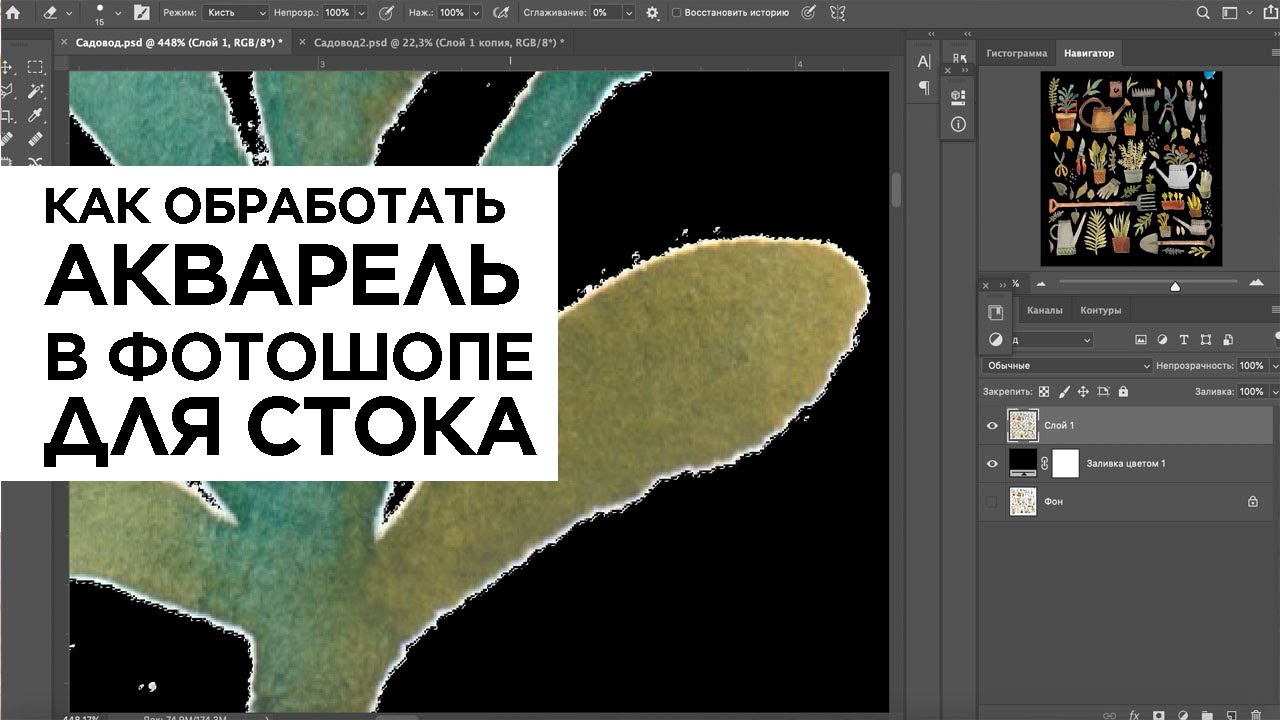Screen dimensions: 1280x720
Task: Expand the Наж. flow slider arrow
Action: tap(476, 13)
